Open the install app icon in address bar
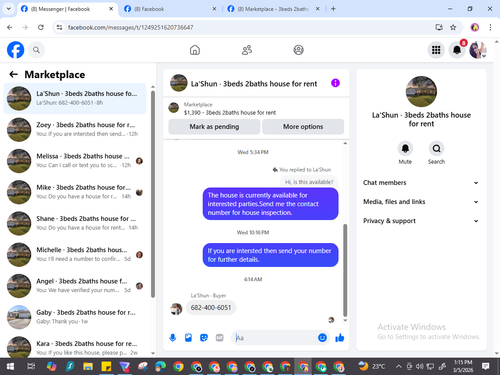500x375 pixels. 439,27
